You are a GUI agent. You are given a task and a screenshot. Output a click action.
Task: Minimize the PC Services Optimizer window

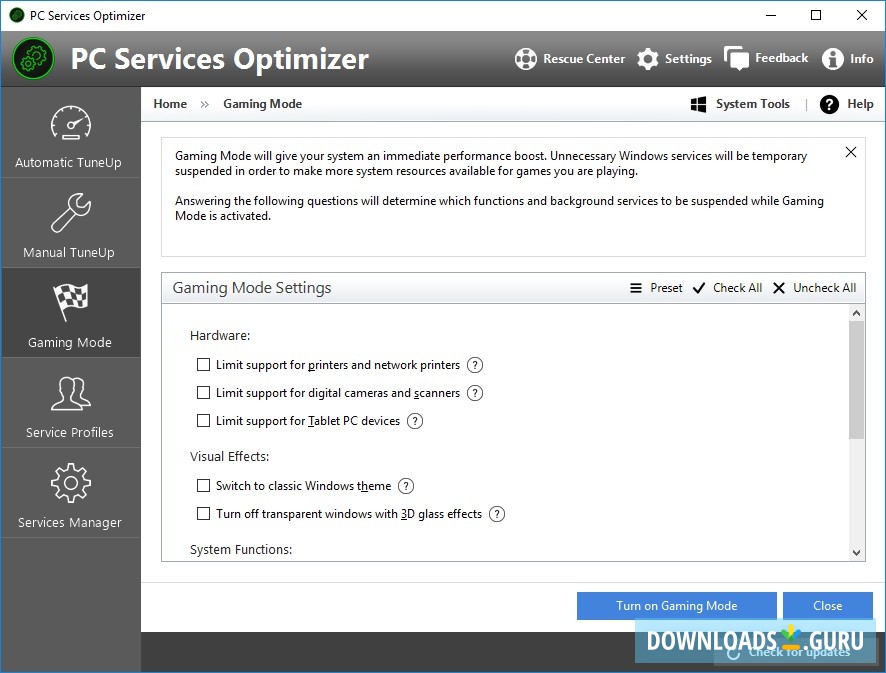click(x=771, y=15)
